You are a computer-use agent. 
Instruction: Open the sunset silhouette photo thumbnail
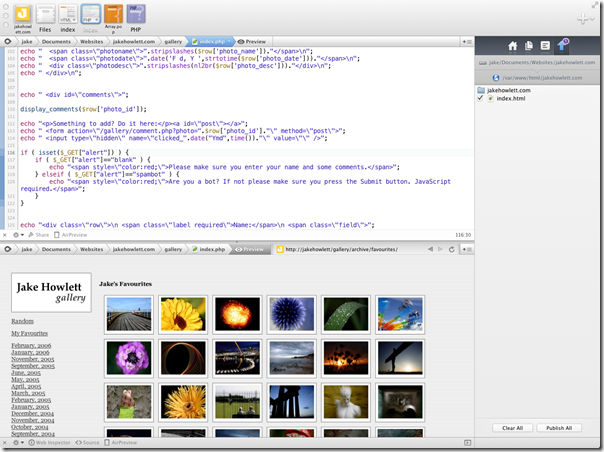346,358
